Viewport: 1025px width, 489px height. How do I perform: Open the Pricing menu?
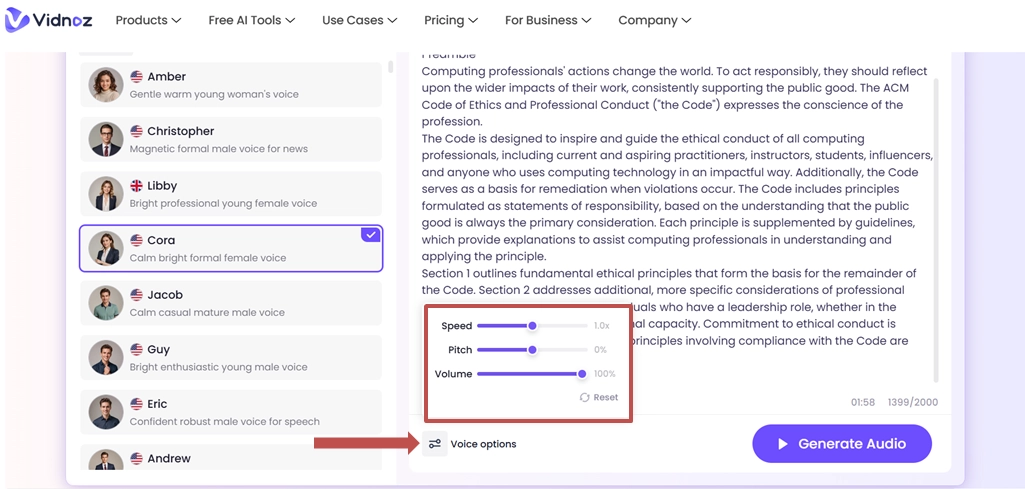tap(450, 20)
